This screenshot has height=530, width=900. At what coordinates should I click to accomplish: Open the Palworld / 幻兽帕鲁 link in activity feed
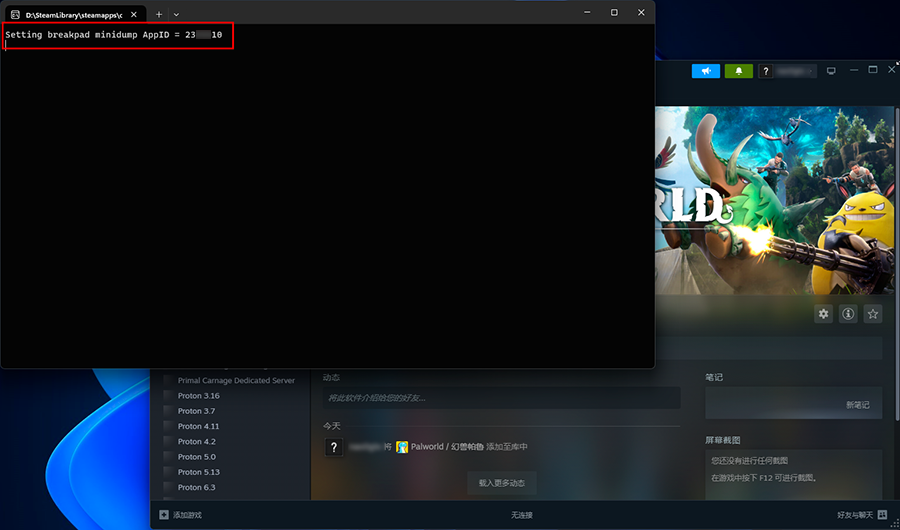[x=447, y=447]
